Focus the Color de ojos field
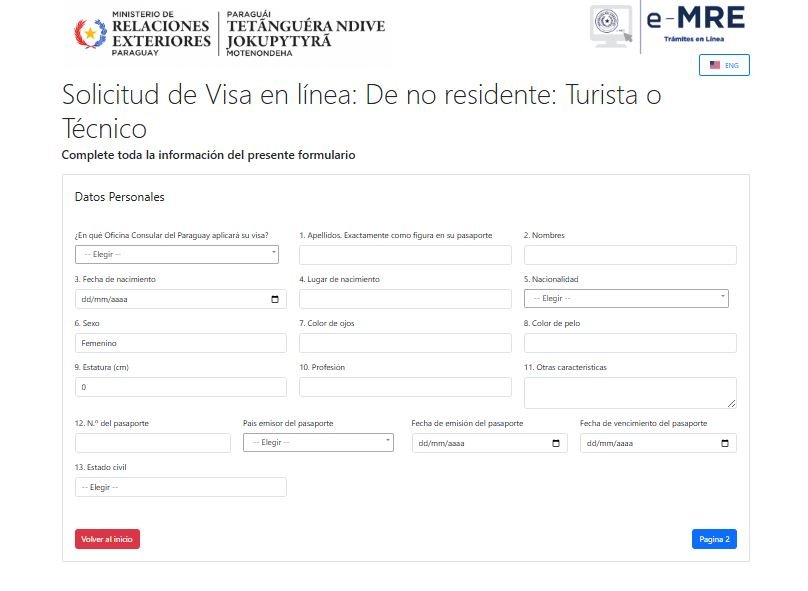Viewport: 808px width, 591px height. pos(405,343)
